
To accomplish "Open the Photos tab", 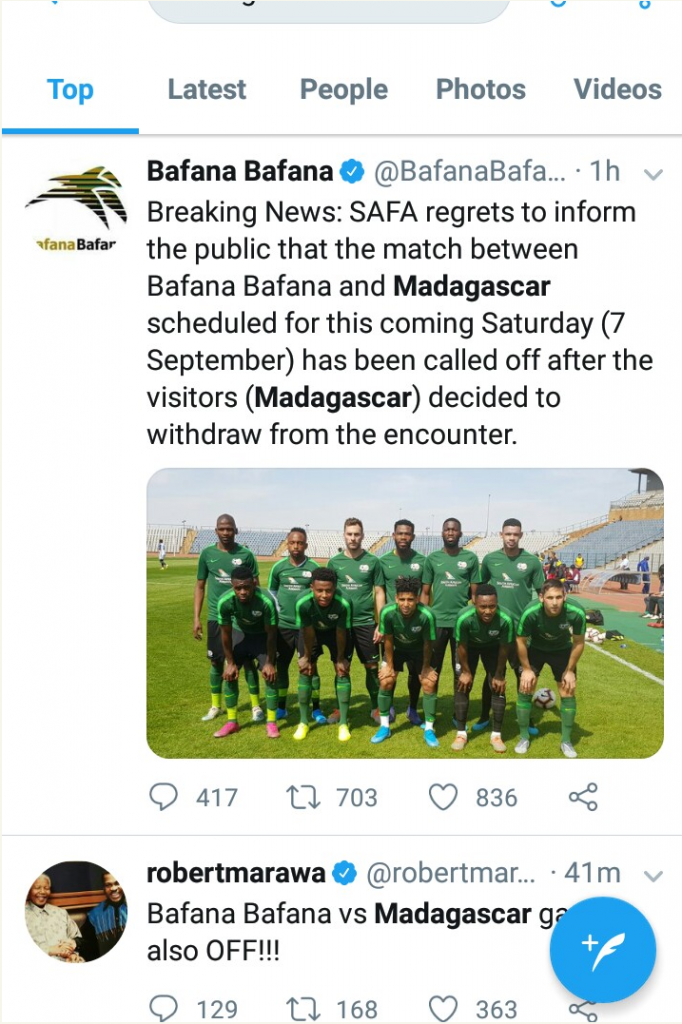I will click(x=480, y=90).
